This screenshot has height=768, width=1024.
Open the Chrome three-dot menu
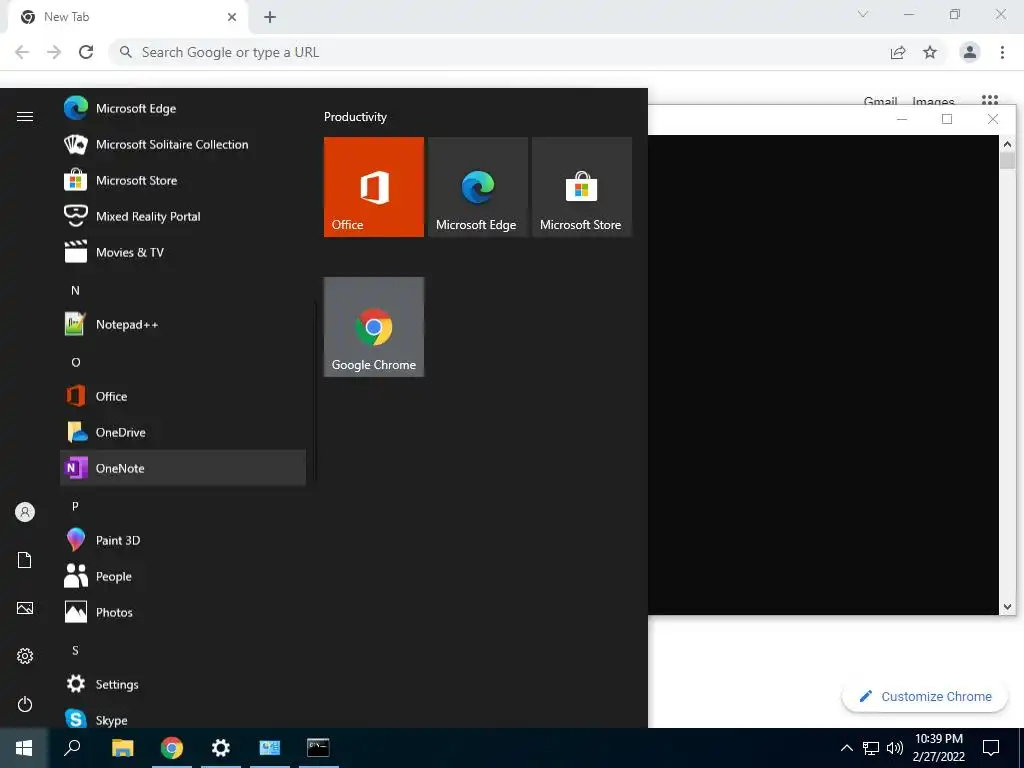[x=1002, y=52]
